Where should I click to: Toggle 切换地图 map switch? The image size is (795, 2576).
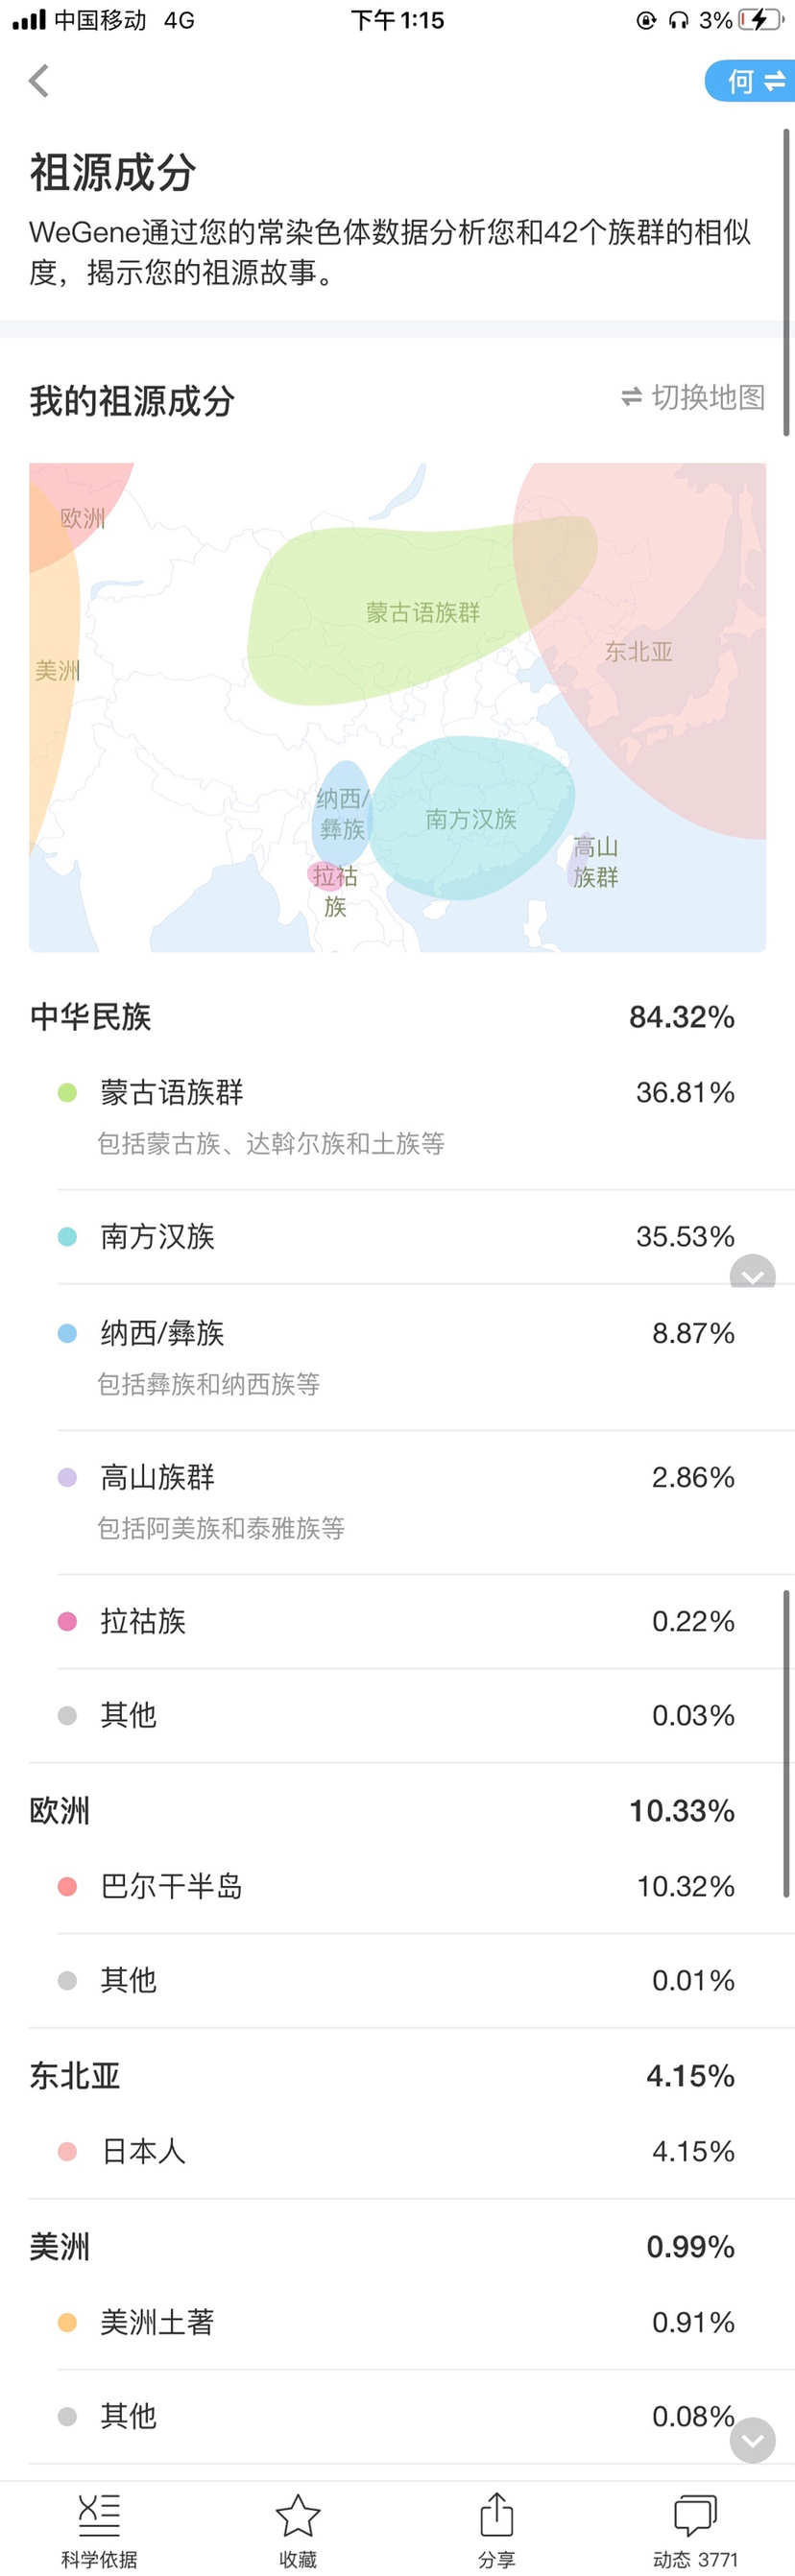tap(693, 397)
